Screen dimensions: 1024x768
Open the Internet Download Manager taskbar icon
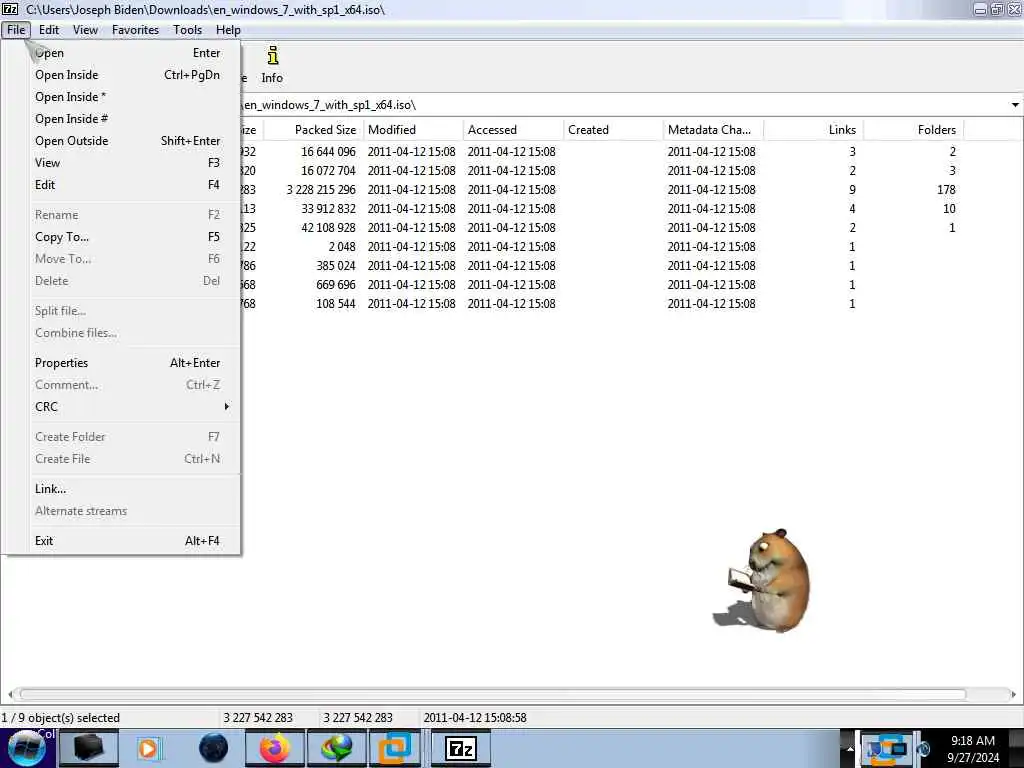pos(336,748)
